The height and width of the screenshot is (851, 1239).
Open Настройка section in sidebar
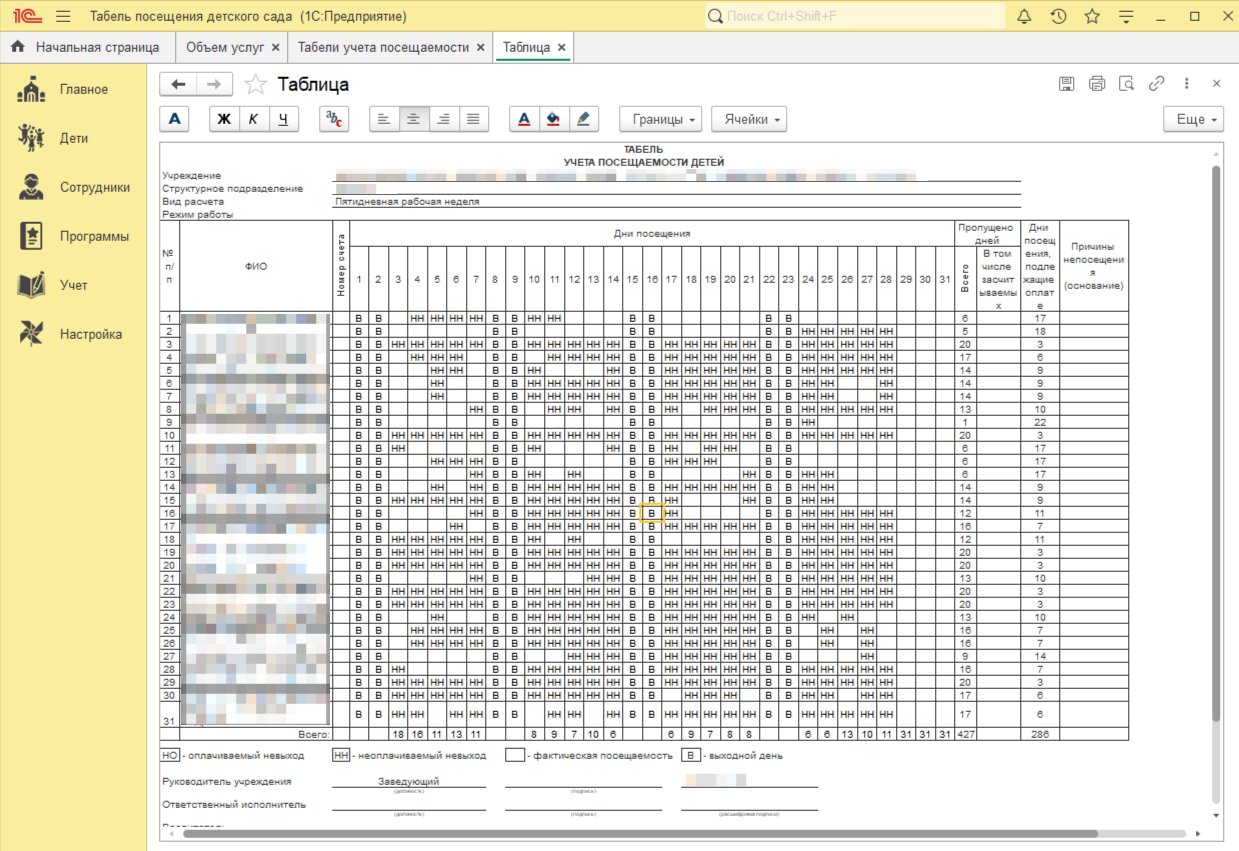90,334
